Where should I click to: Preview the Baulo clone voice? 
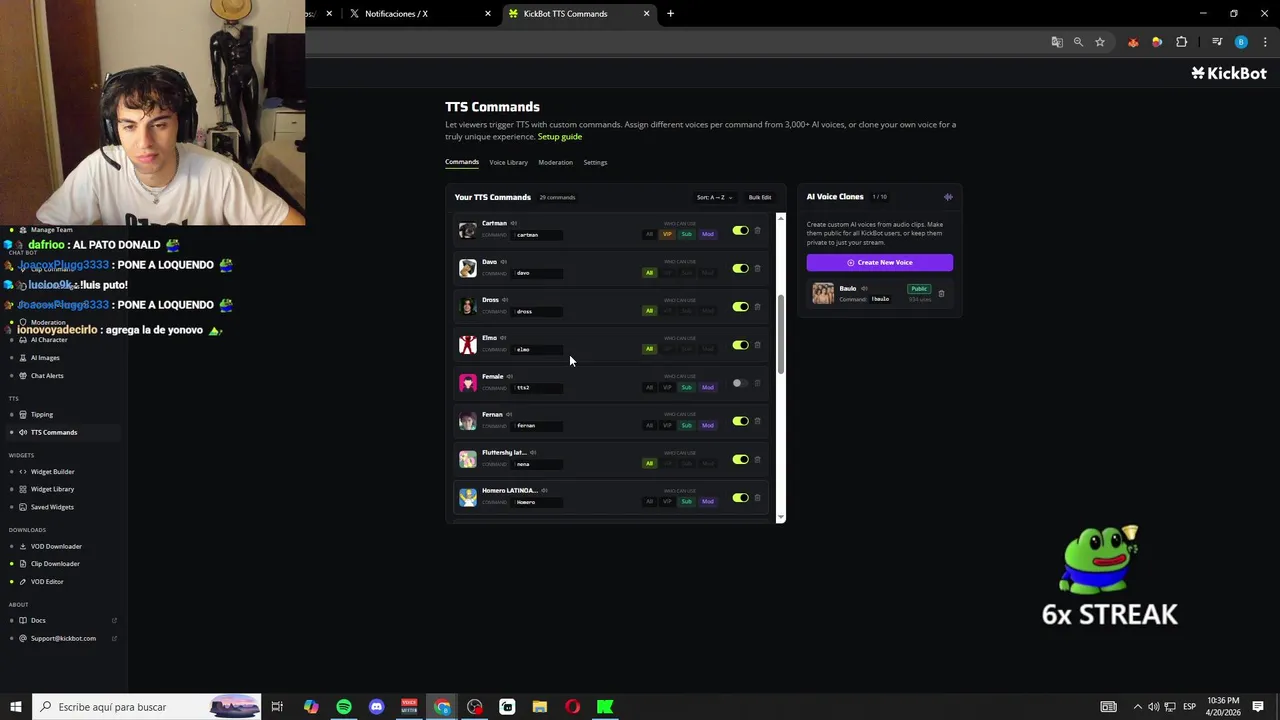coord(864,288)
